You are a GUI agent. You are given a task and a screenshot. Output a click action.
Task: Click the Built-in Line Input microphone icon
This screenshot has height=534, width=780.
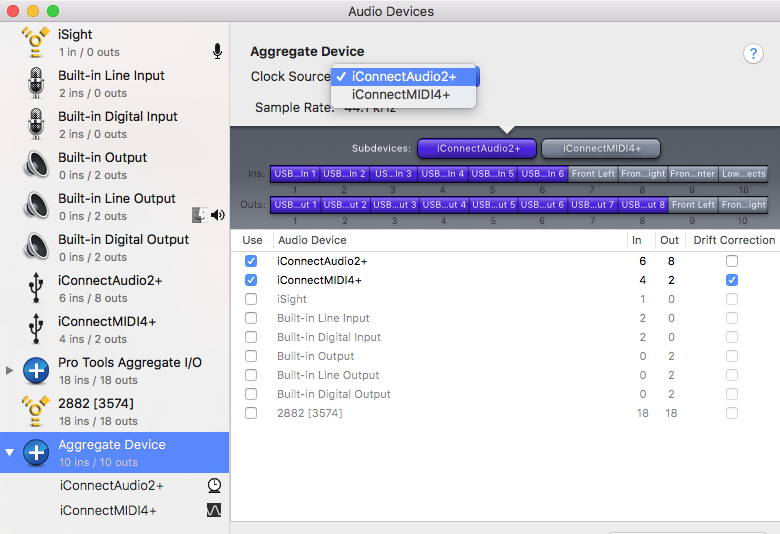(x=36, y=83)
